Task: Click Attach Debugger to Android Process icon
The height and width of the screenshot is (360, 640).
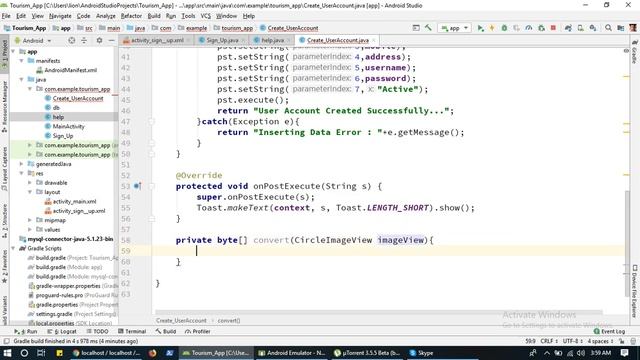Action: [x=541, y=28]
